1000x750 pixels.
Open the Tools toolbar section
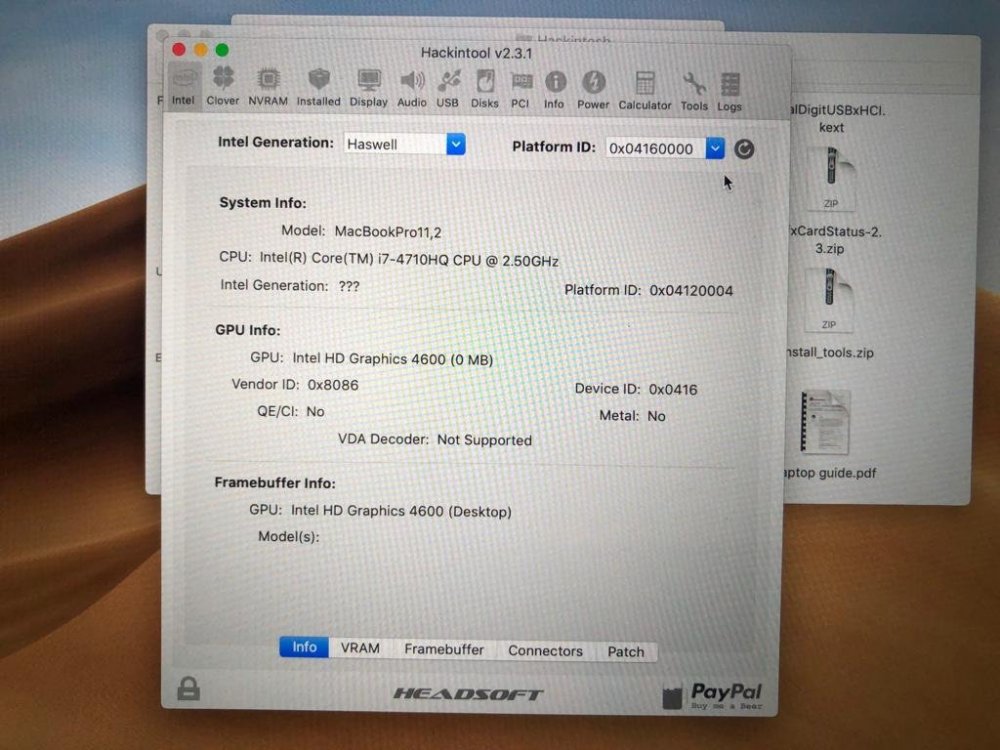pyautogui.click(x=694, y=93)
